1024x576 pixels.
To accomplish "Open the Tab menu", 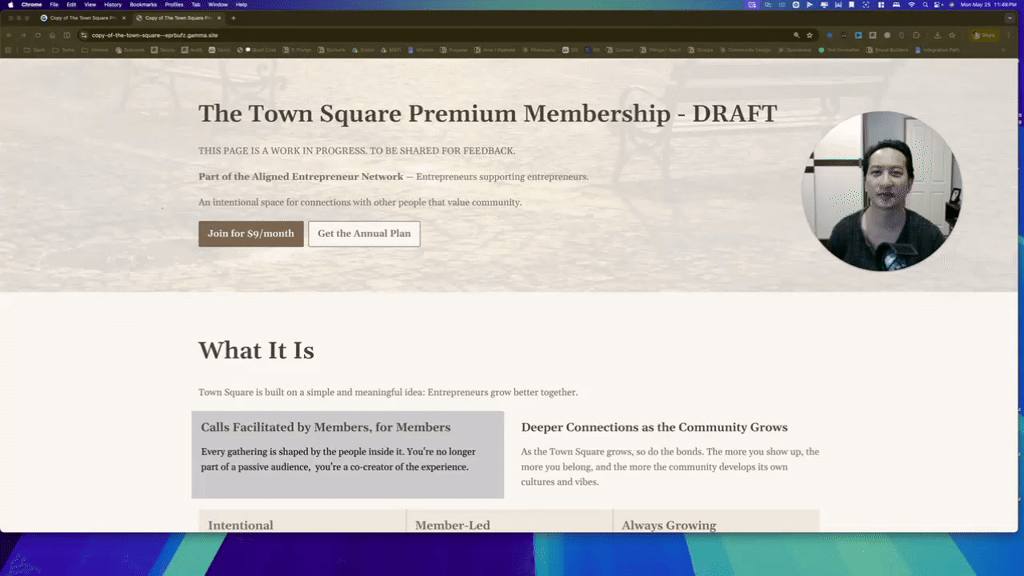I will tap(196, 5).
